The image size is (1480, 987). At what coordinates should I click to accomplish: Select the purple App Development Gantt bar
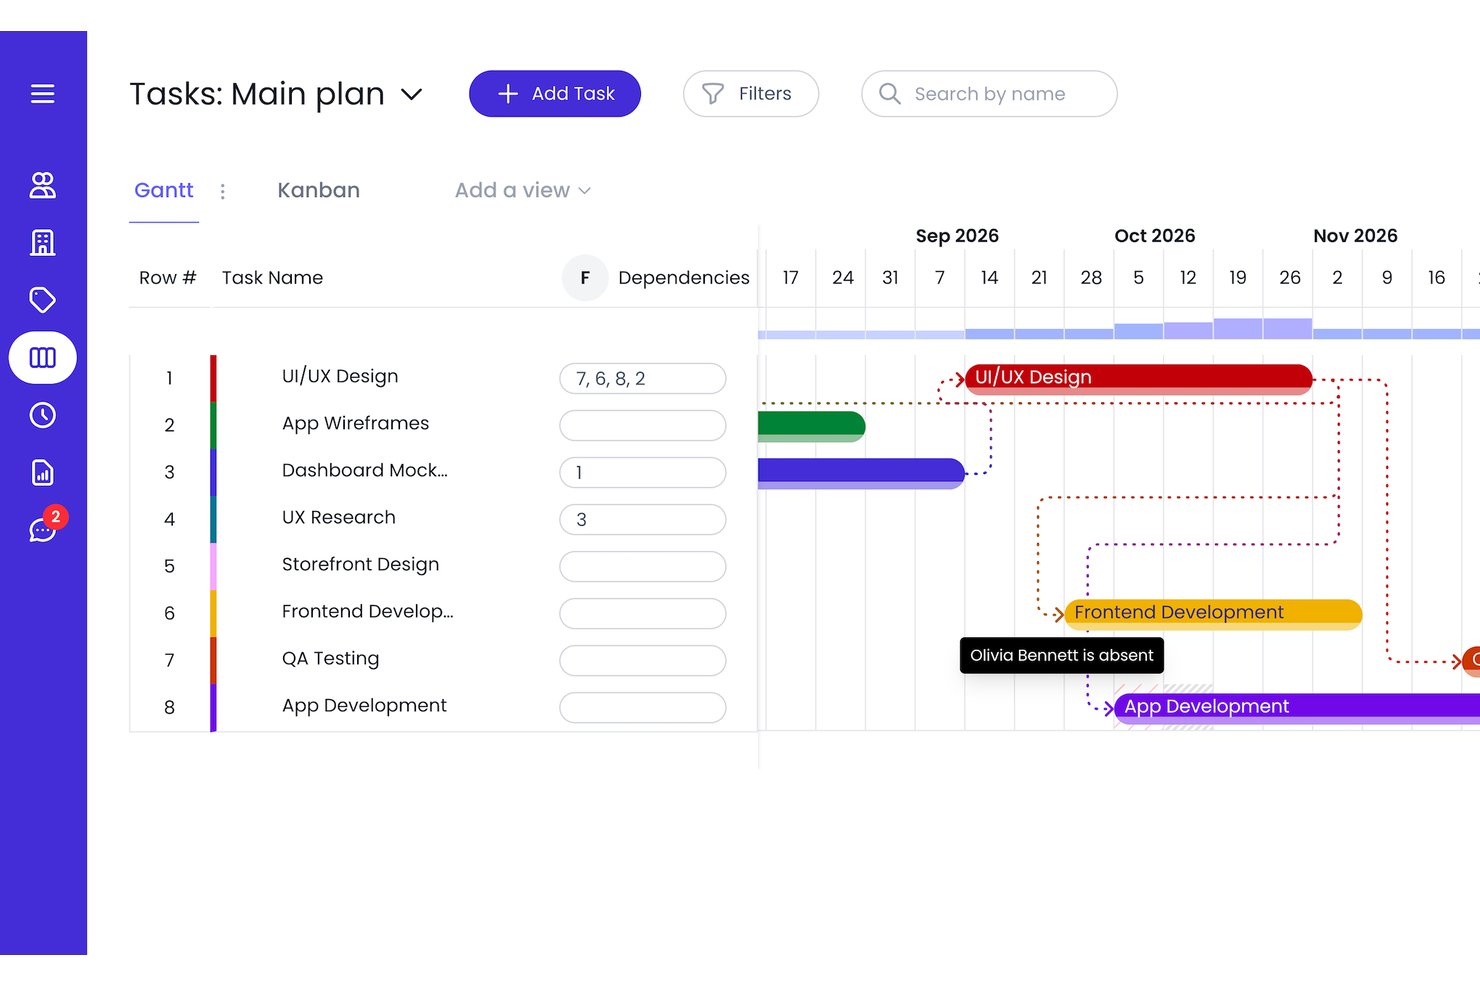pyautogui.click(x=1297, y=708)
